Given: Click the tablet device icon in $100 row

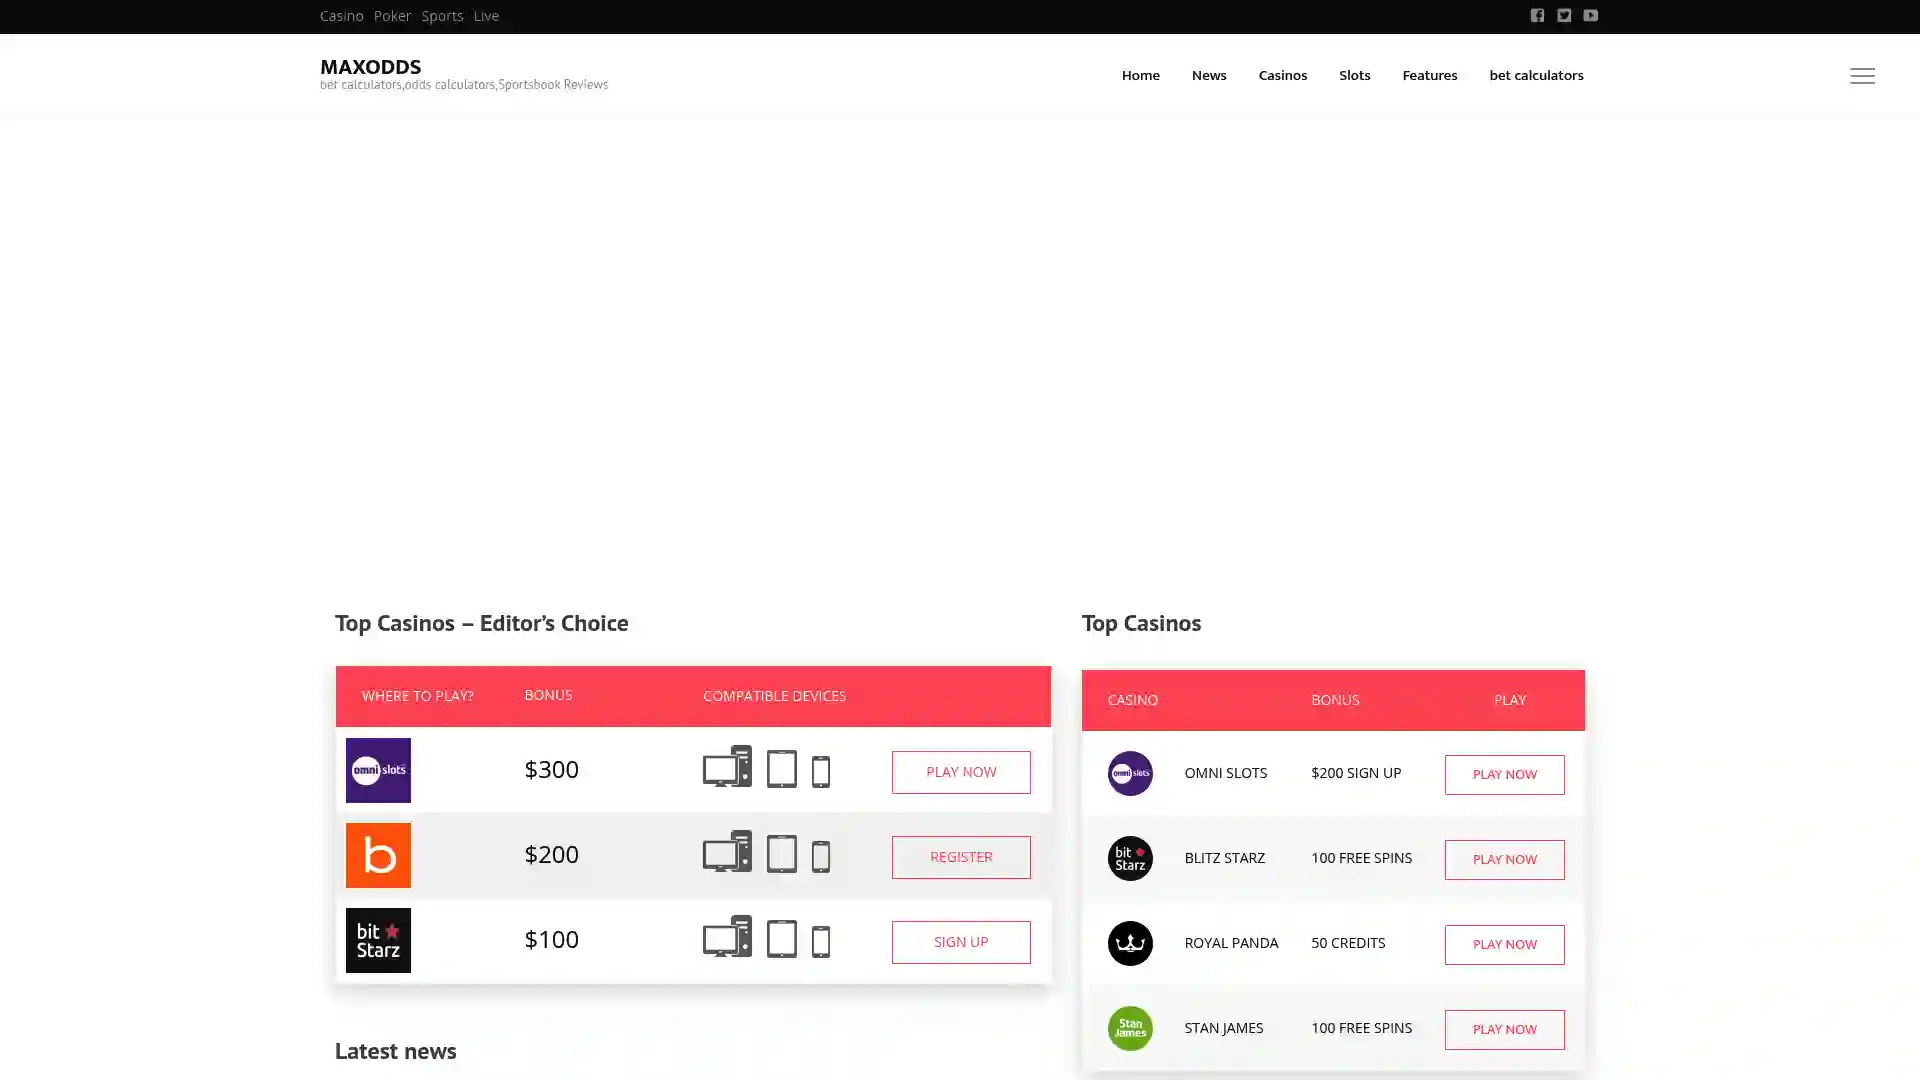Looking at the screenshot, I should click(x=781, y=938).
